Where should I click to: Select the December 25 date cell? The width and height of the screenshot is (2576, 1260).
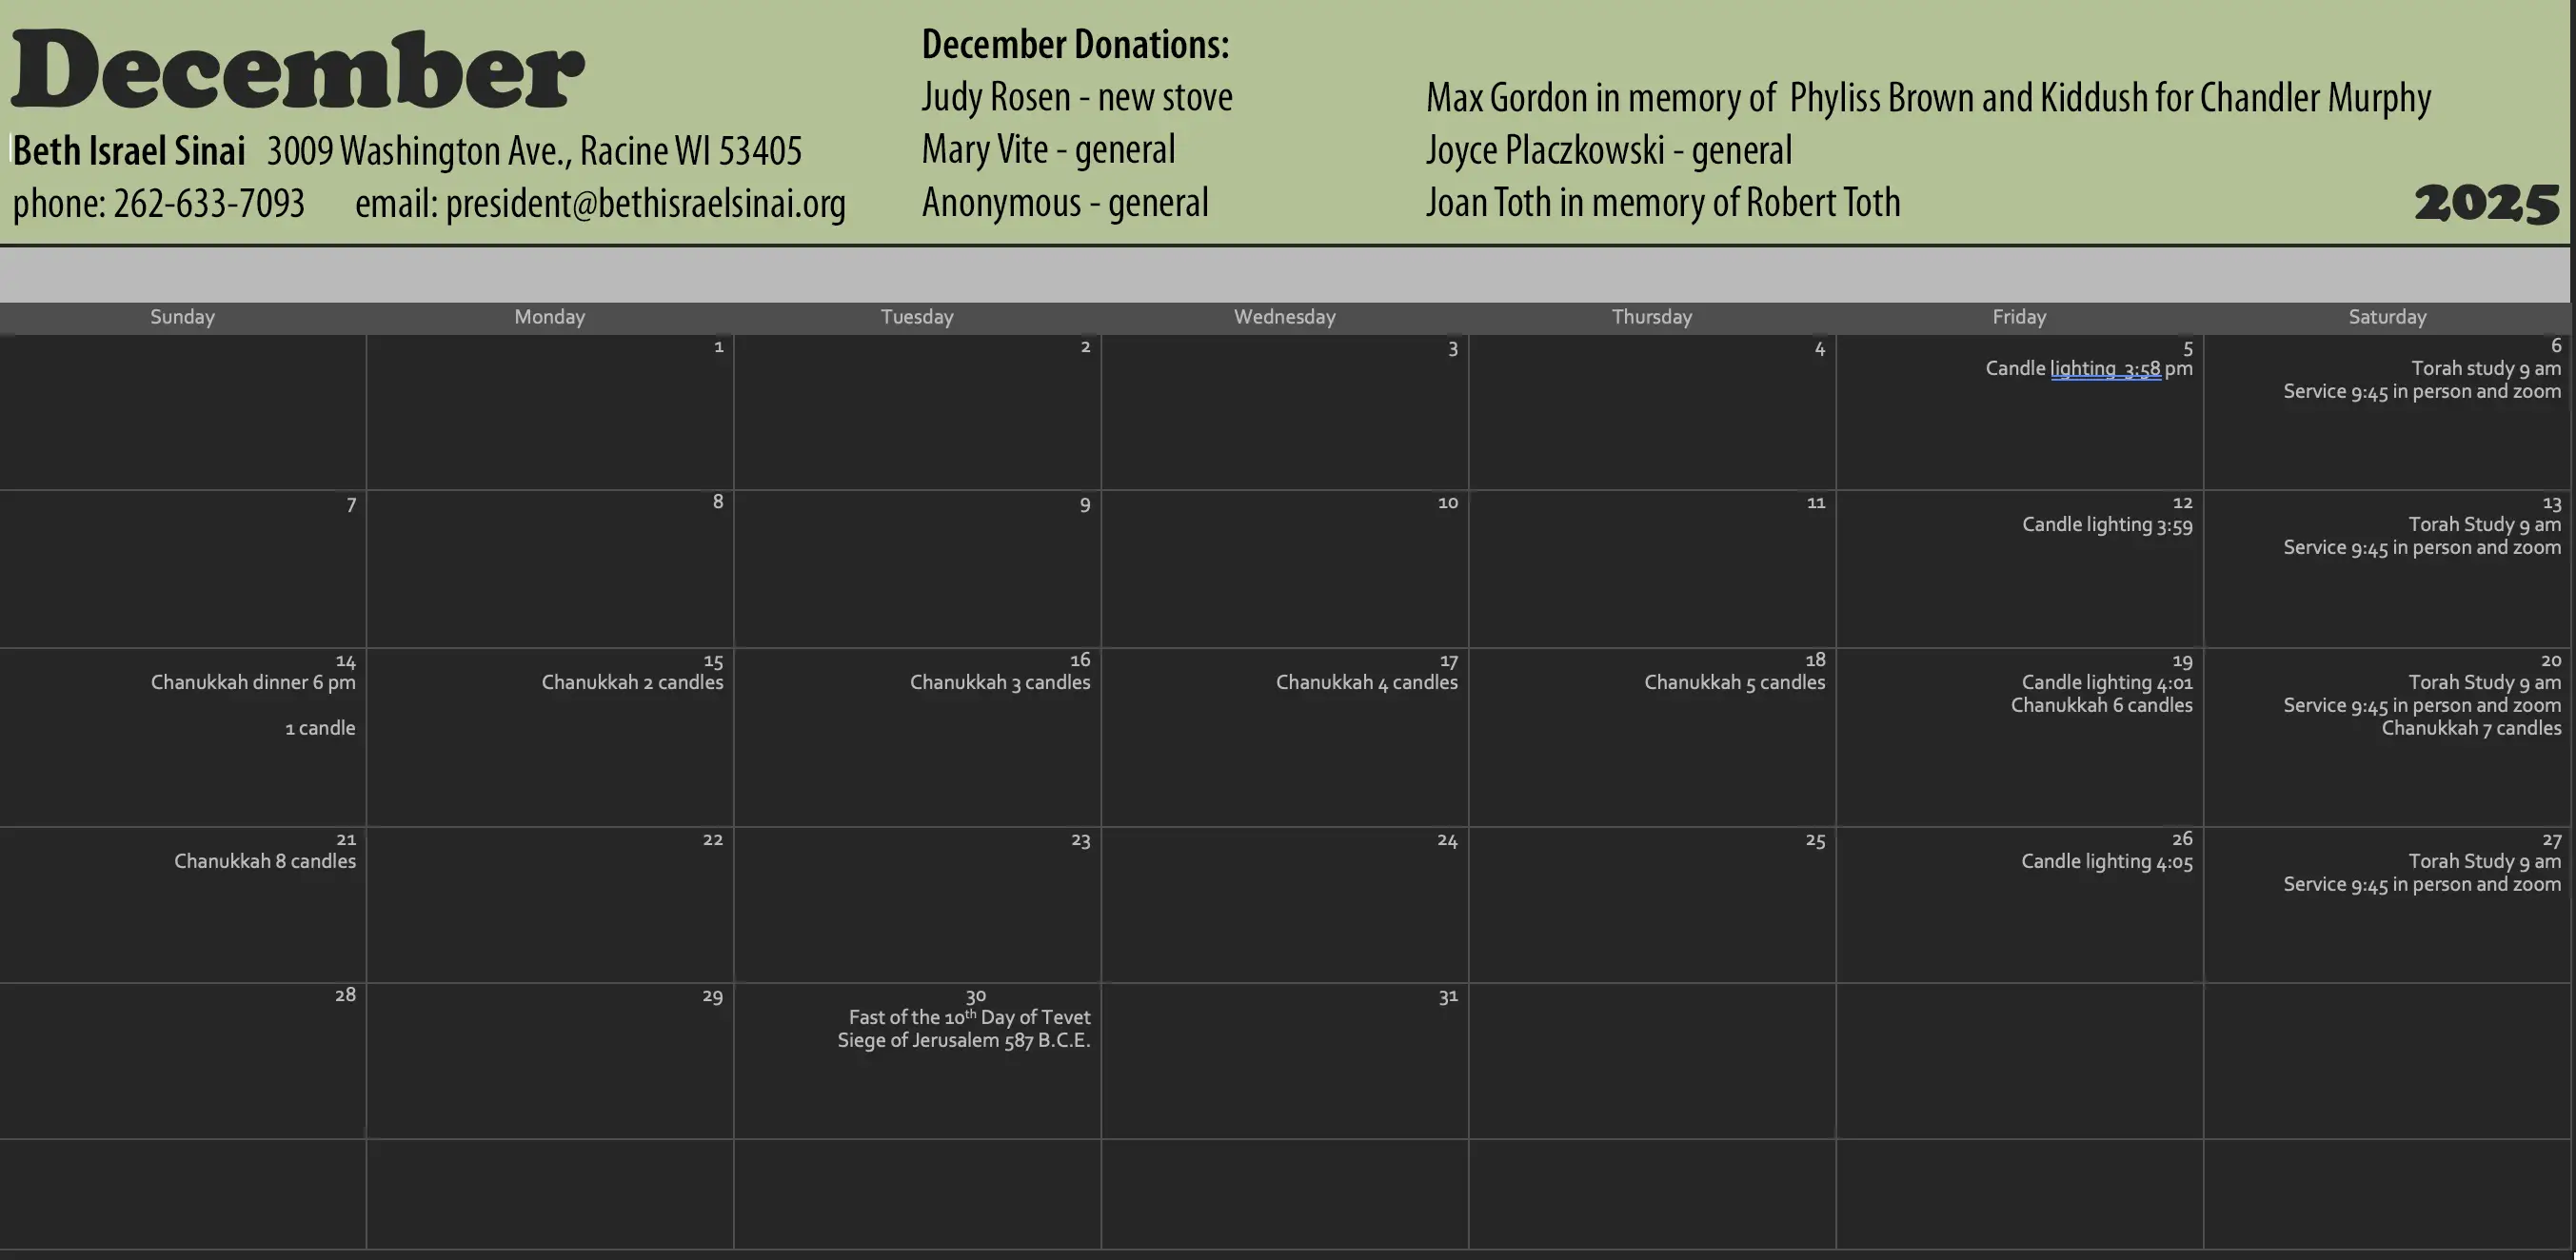(x=1652, y=904)
